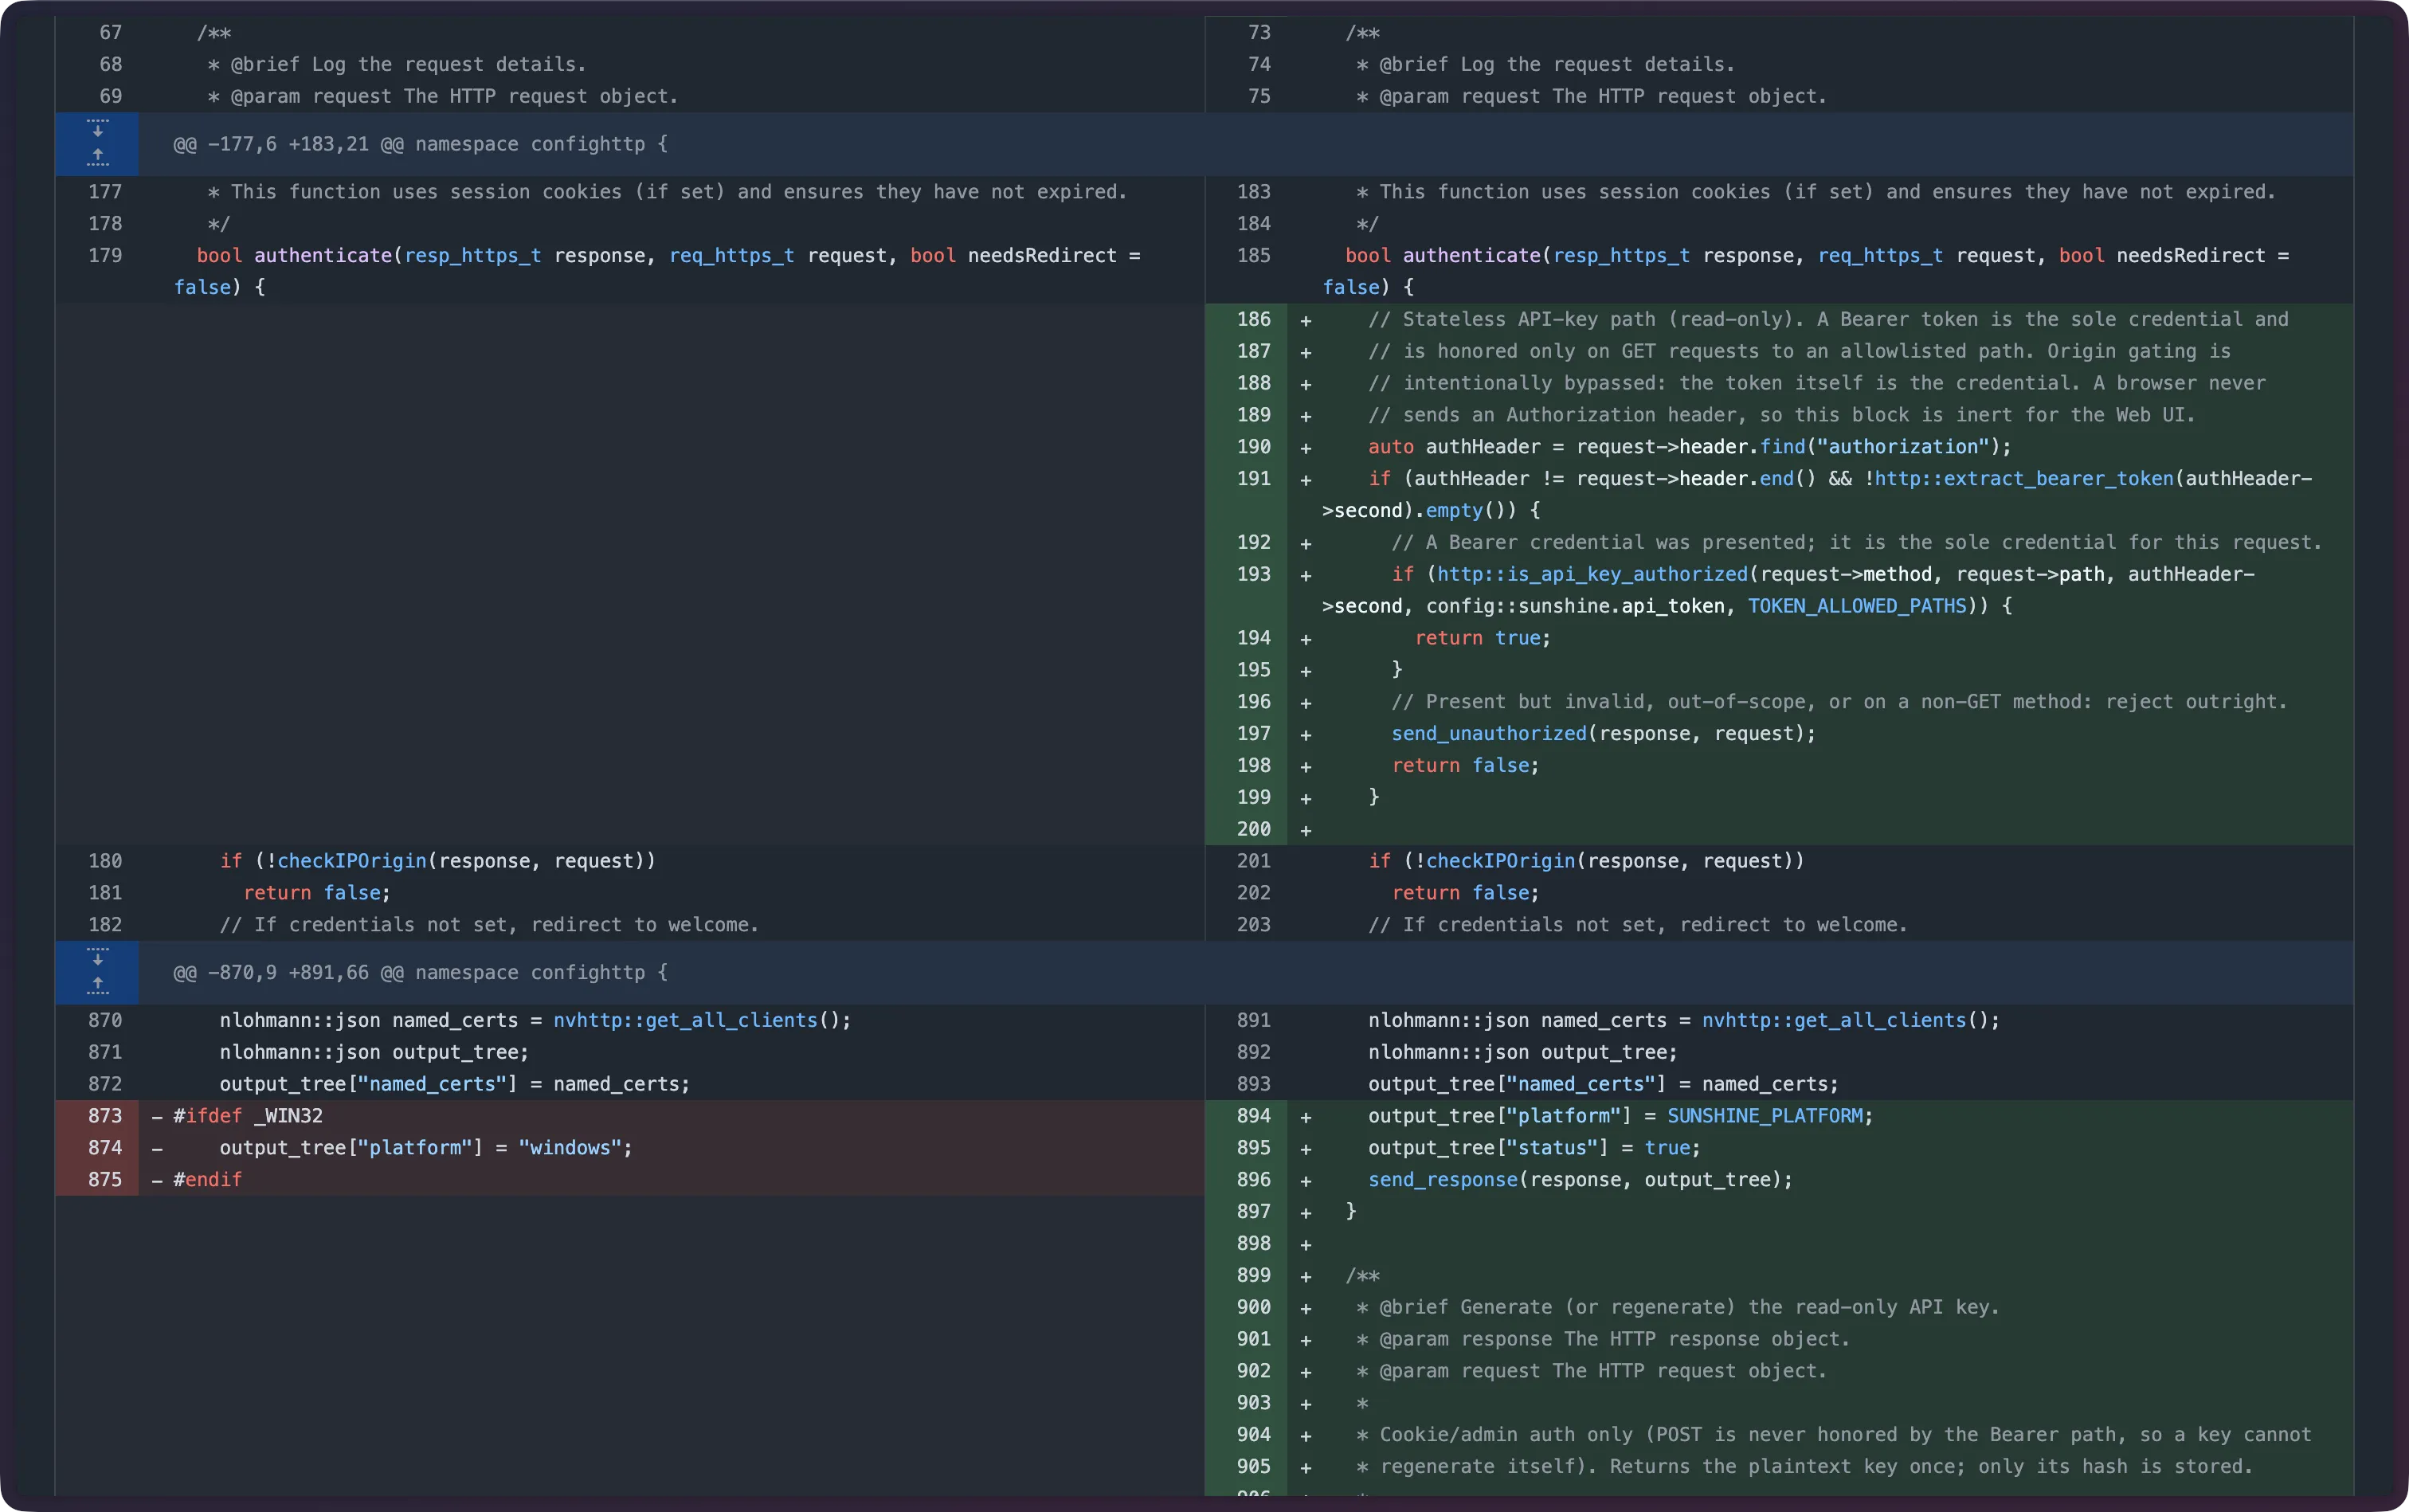Click left-side line number 180
2409x1512 pixels.
click(105, 861)
